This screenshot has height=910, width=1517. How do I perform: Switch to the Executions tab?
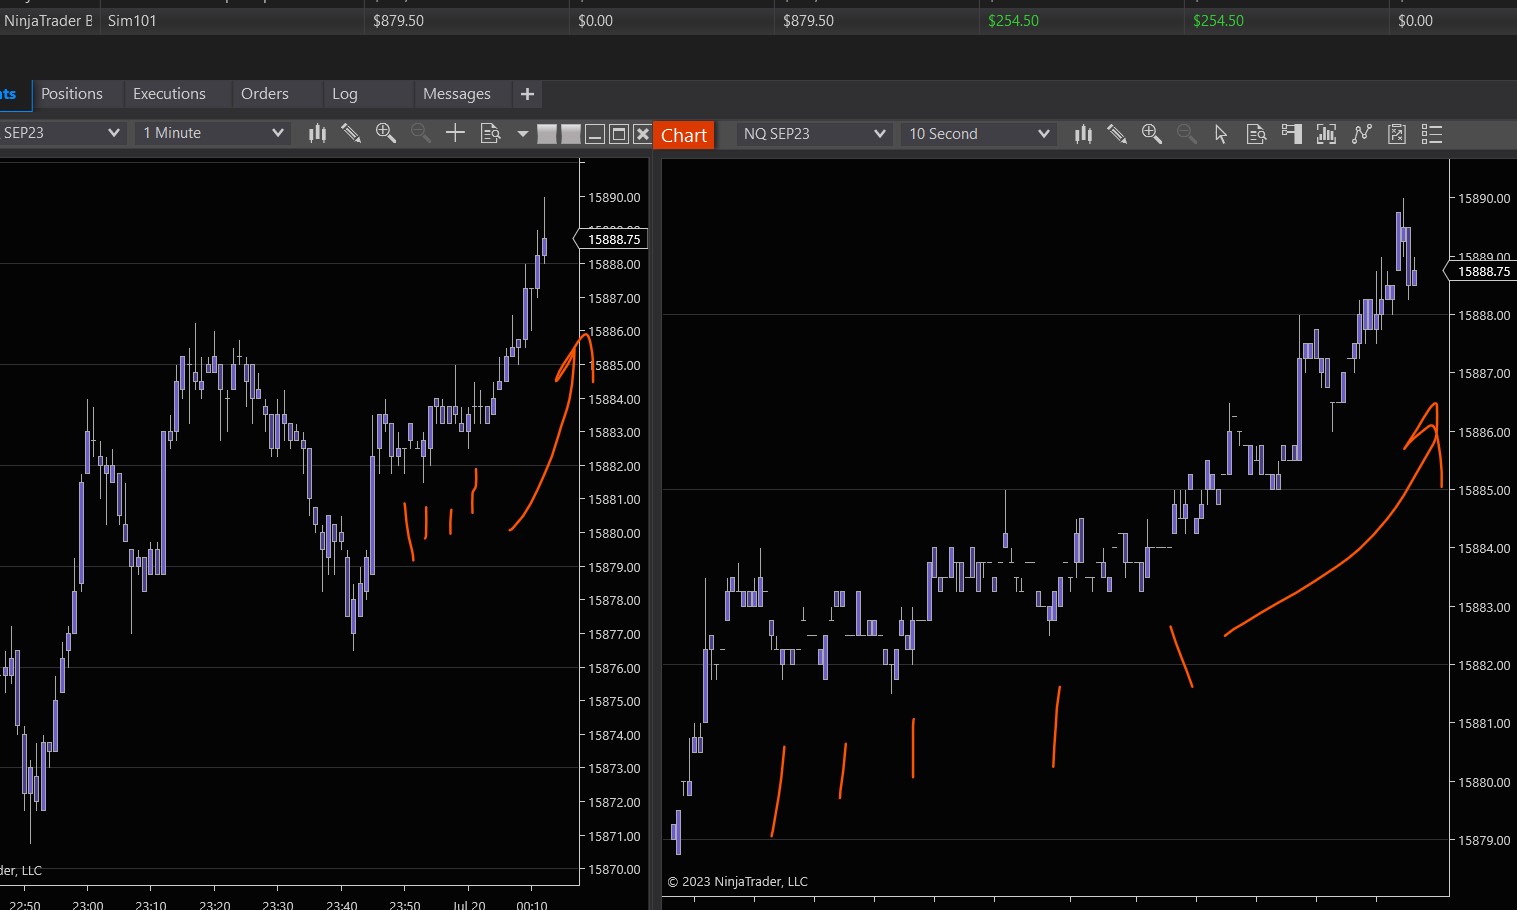tap(169, 94)
